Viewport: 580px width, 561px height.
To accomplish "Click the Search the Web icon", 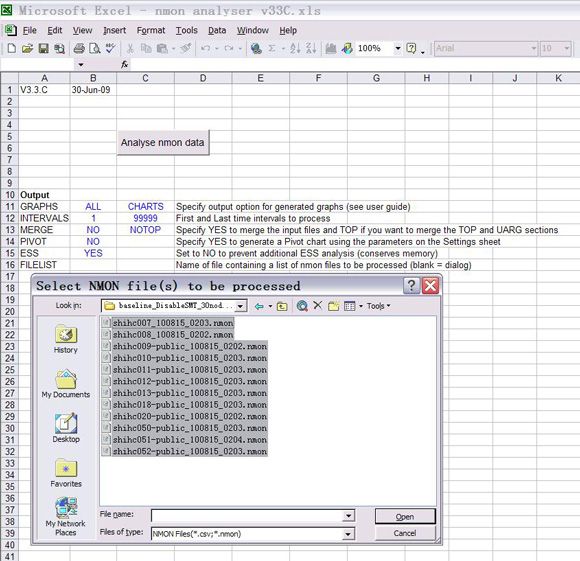I will click(302, 306).
